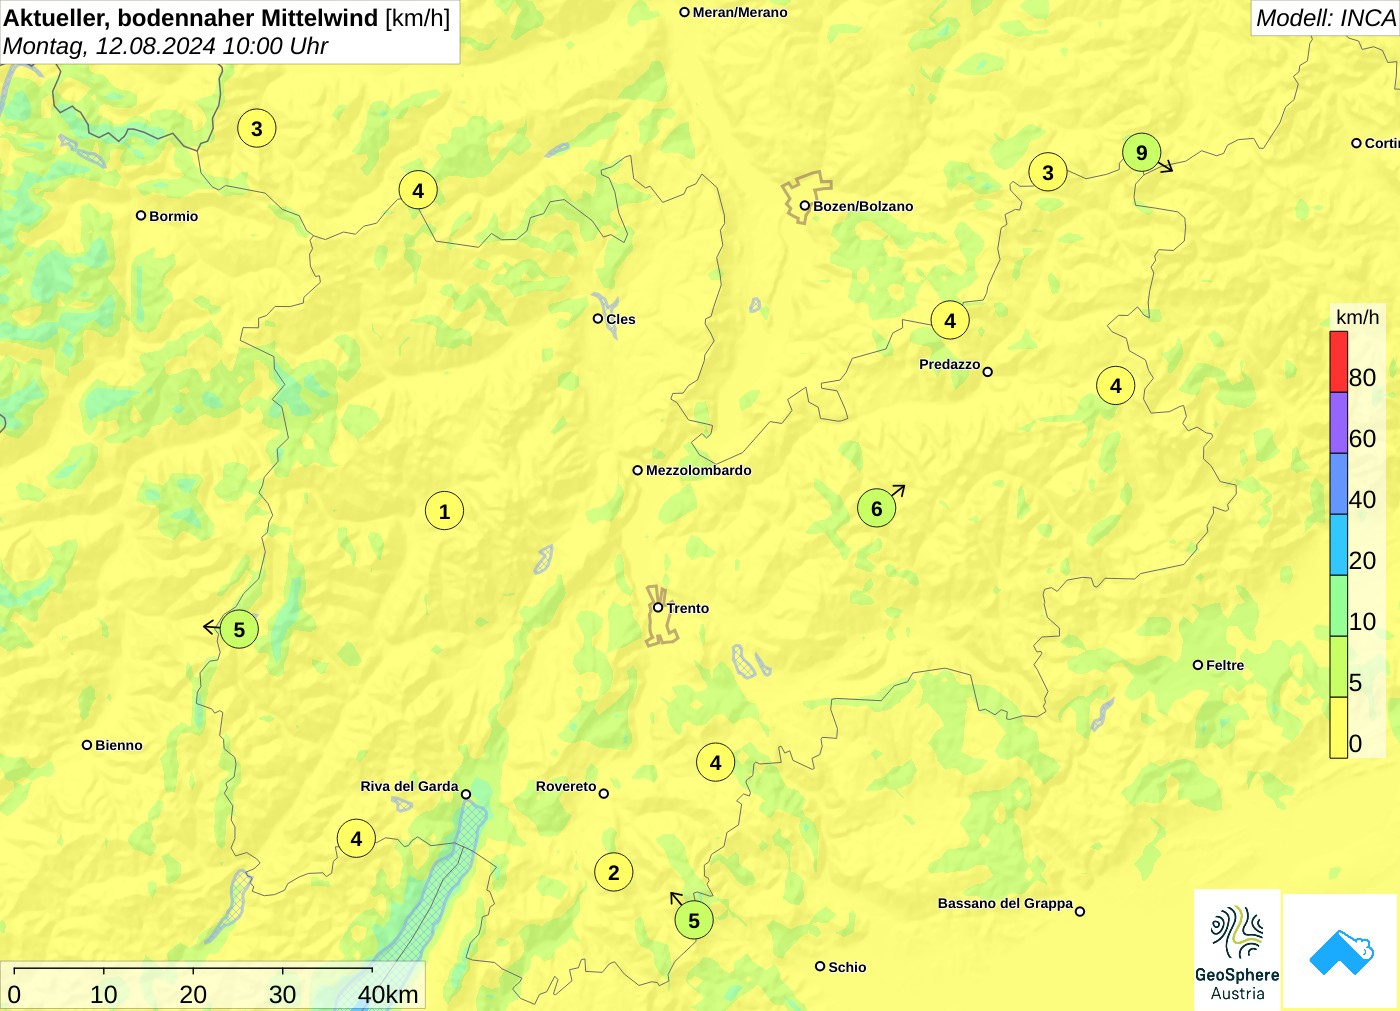
Task: Click the km/h legend heading
Action: (x=1357, y=317)
